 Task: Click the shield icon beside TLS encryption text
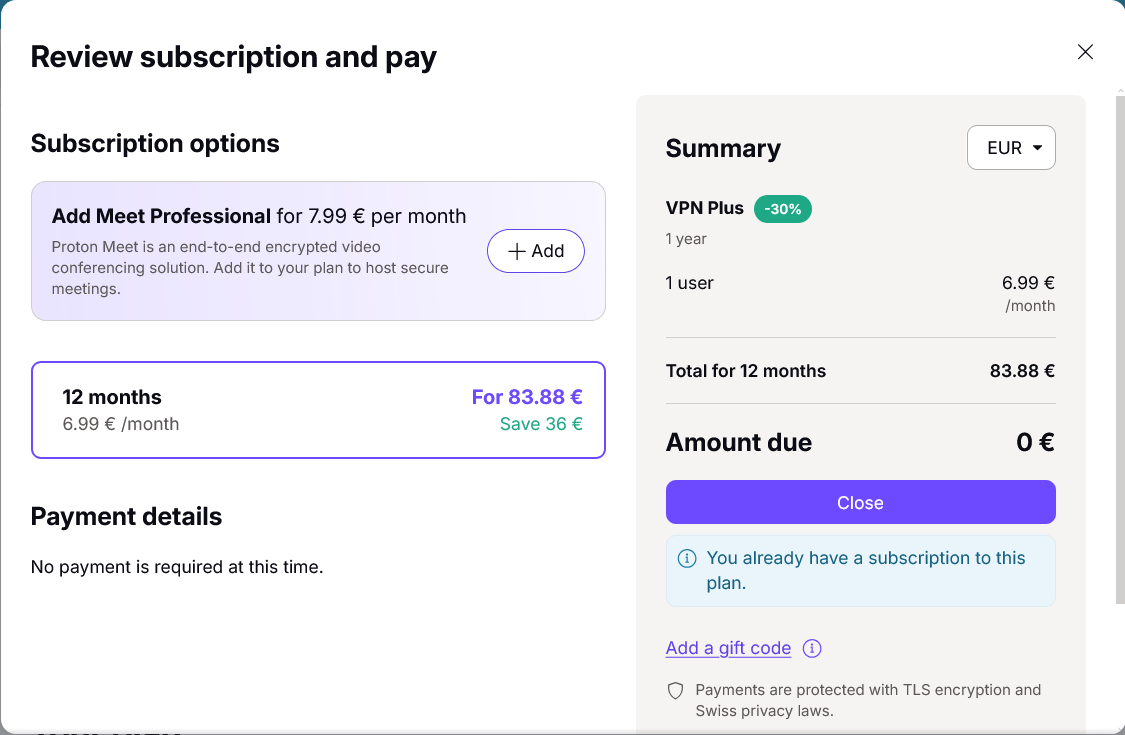coord(675,690)
